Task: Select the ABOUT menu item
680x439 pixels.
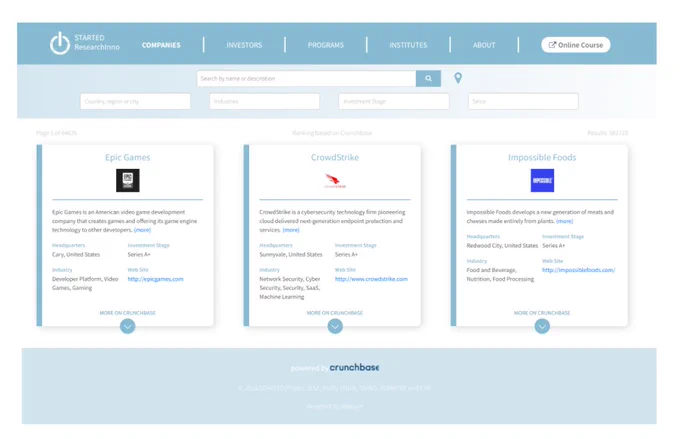Action: tap(484, 45)
